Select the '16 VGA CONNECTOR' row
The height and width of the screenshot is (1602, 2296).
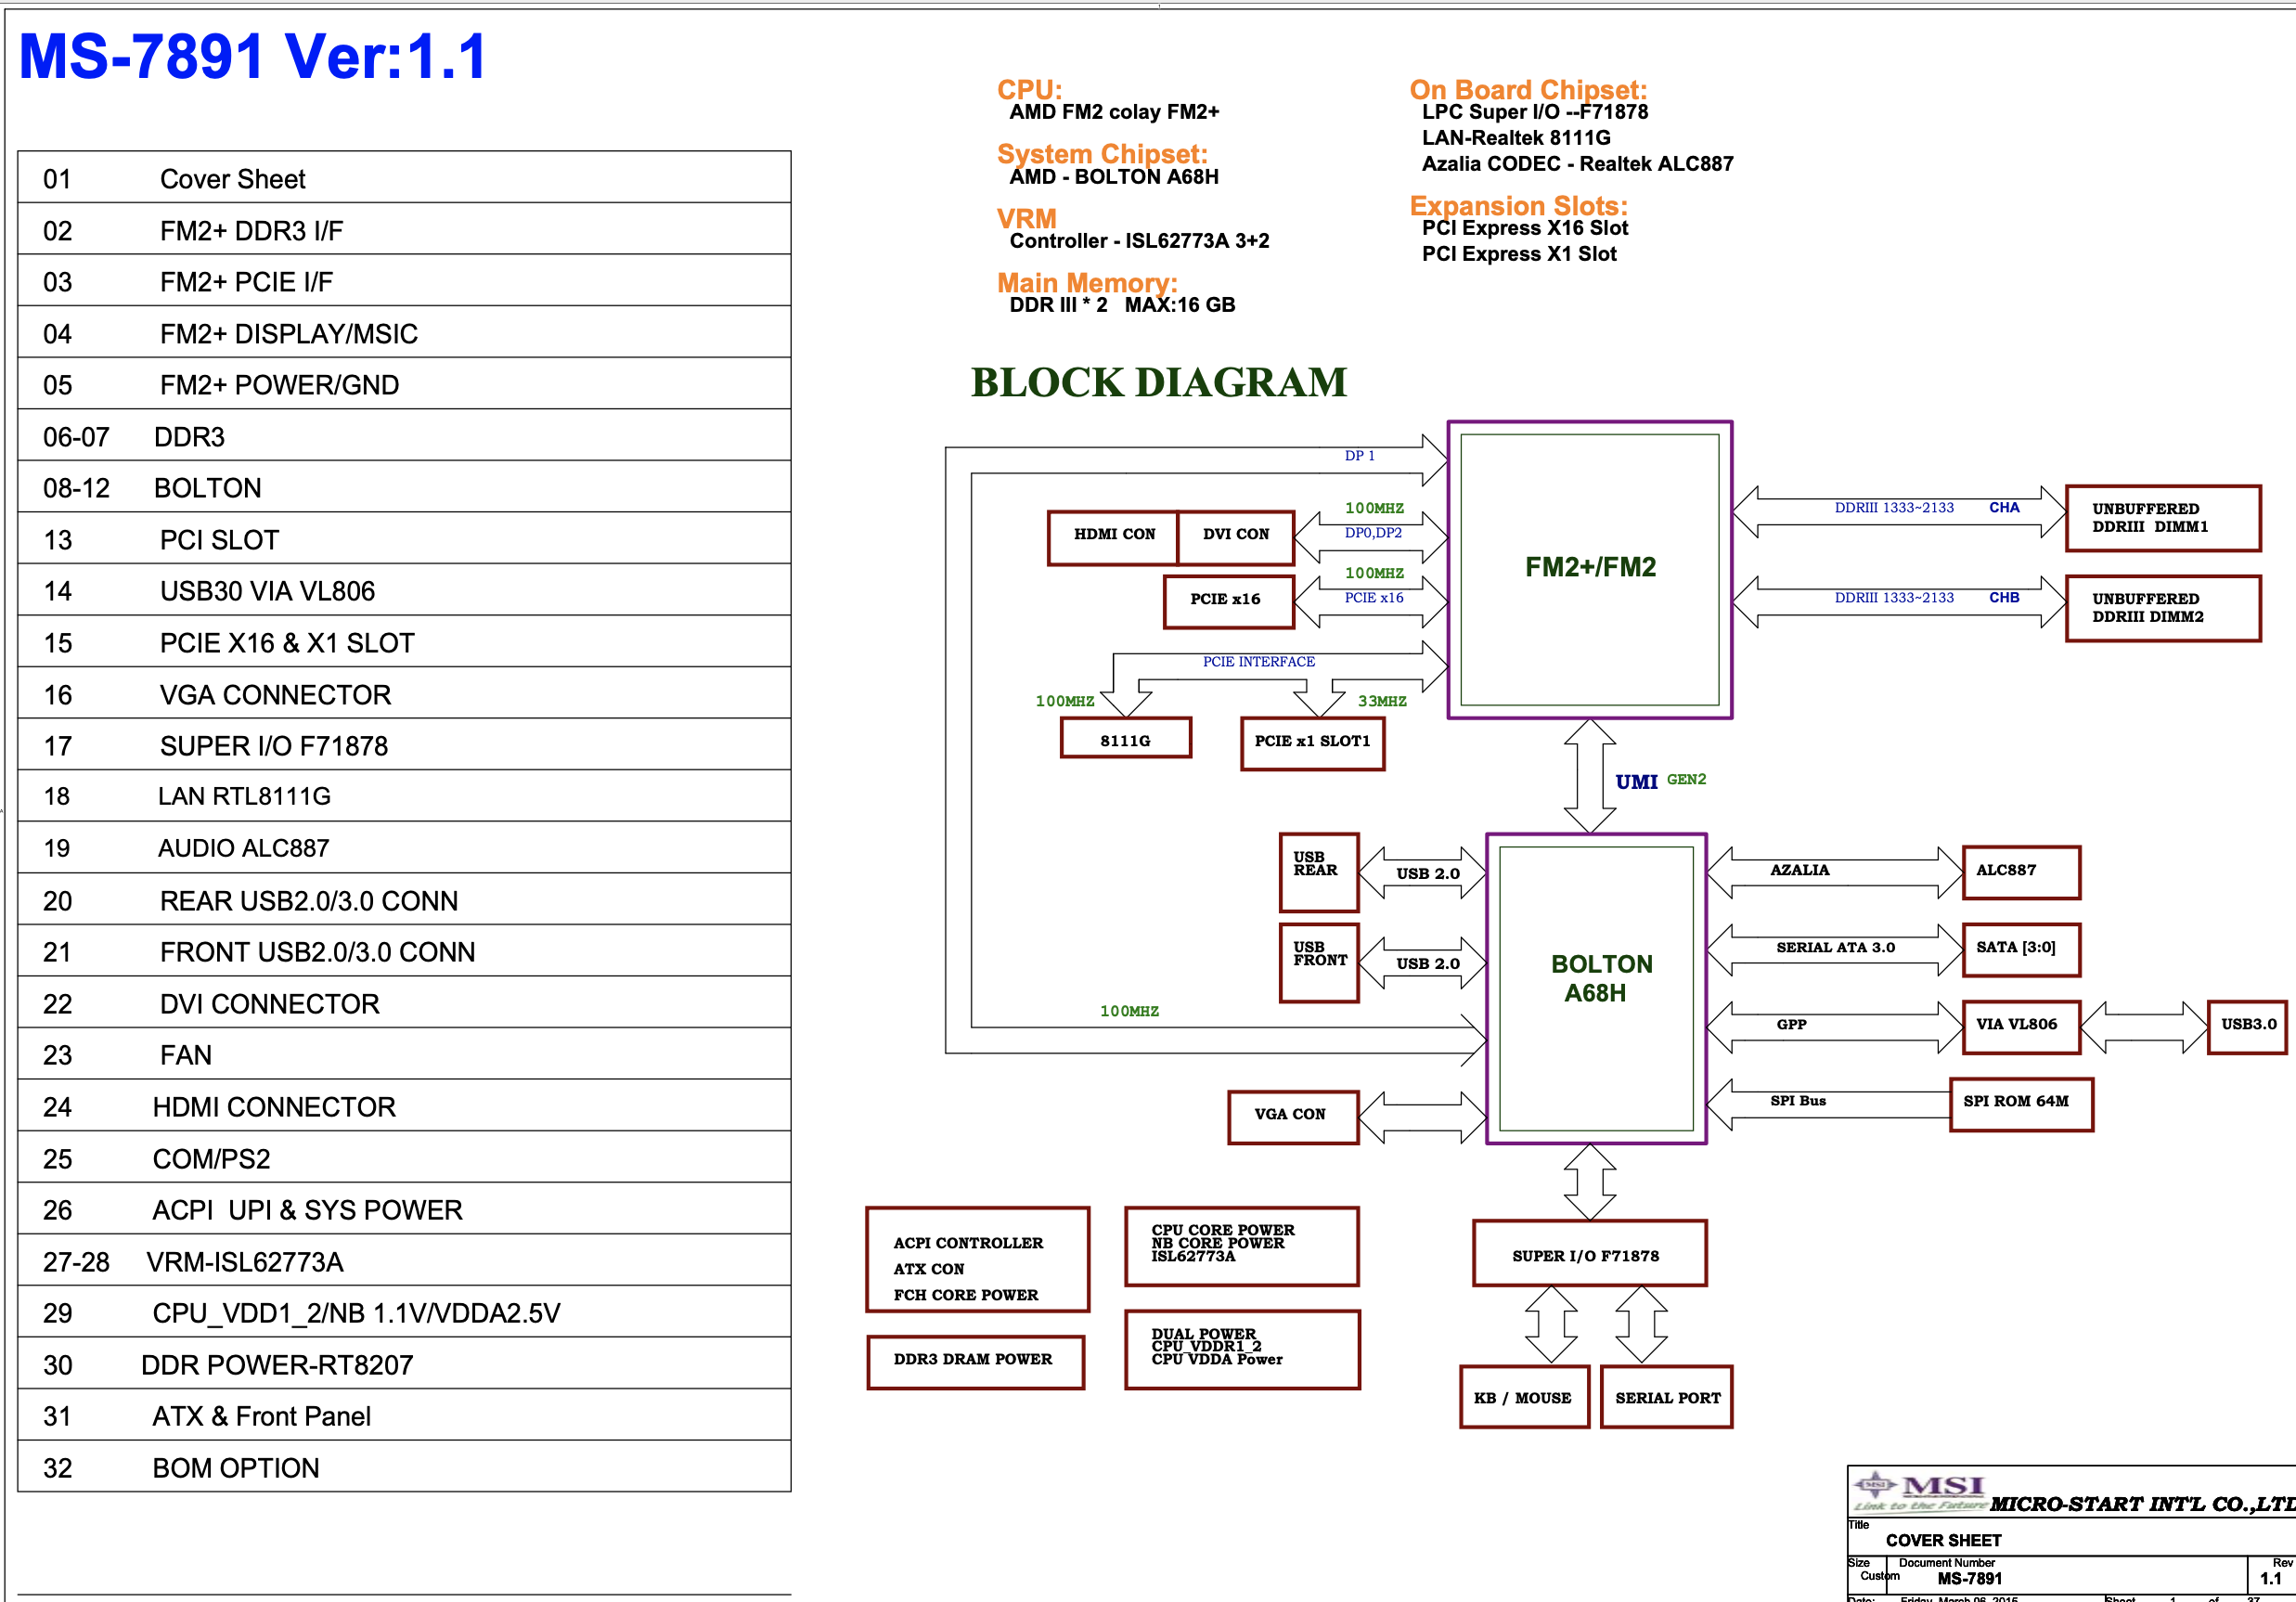pos(404,694)
